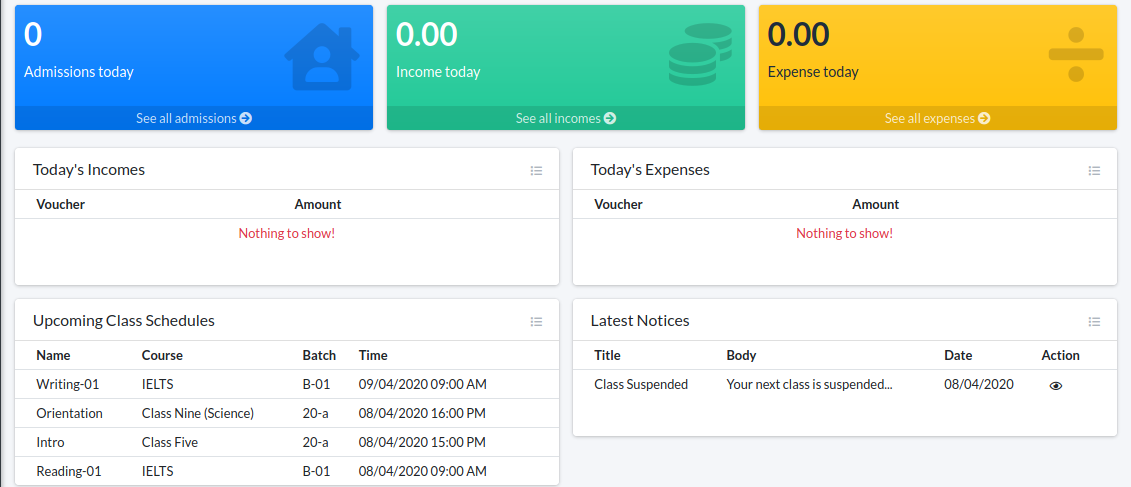Click the Latest Notices panel title
1131x487 pixels.
(x=640, y=320)
